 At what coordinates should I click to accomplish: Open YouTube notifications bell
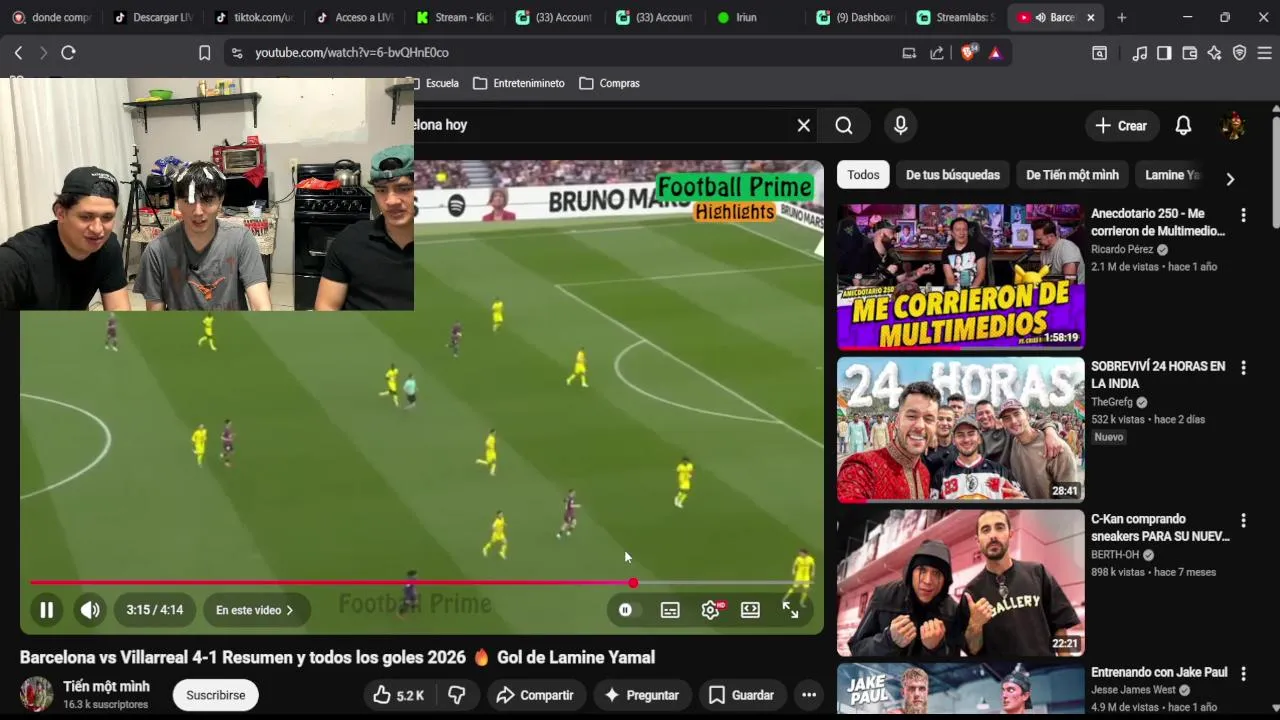pyautogui.click(x=1183, y=125)
